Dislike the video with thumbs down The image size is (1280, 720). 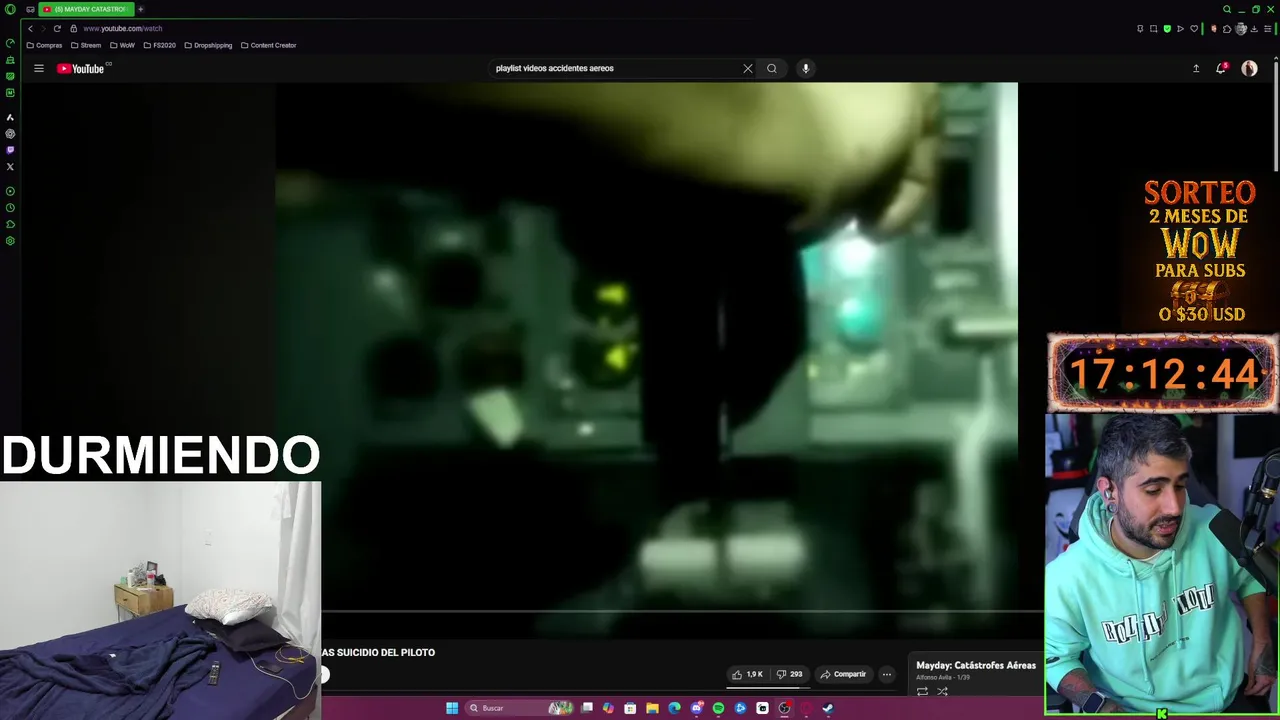(x=790, y=674)
